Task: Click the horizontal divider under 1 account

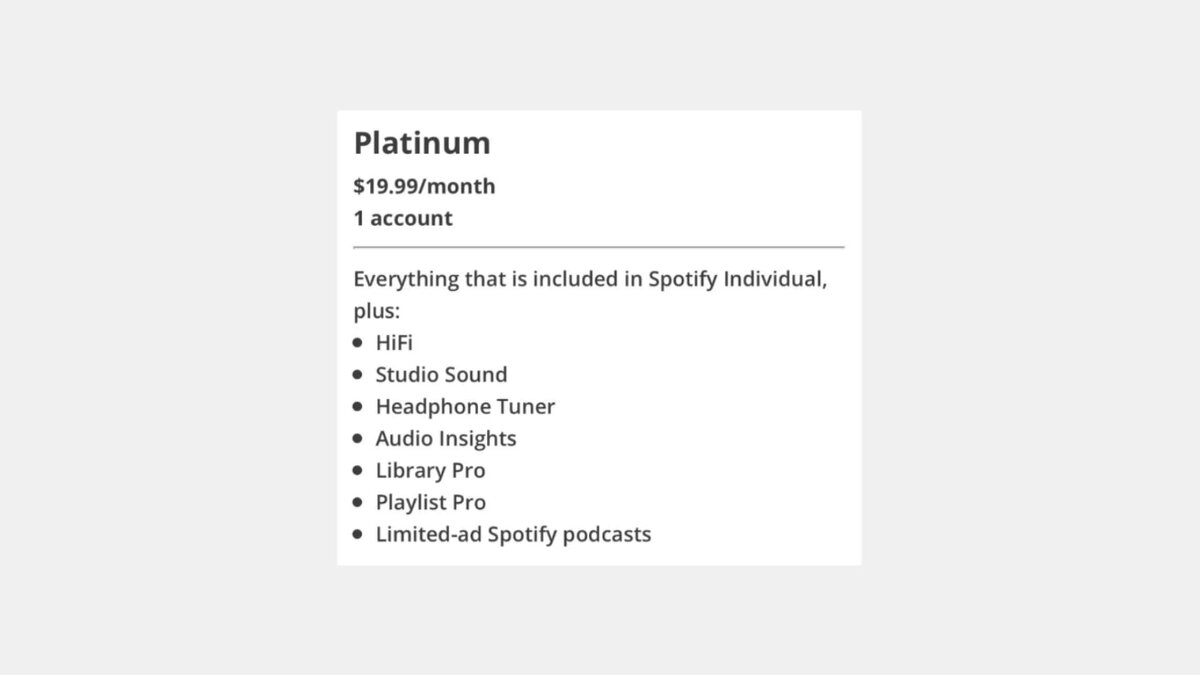Action: pyautogui.click(x=599, y=246)
